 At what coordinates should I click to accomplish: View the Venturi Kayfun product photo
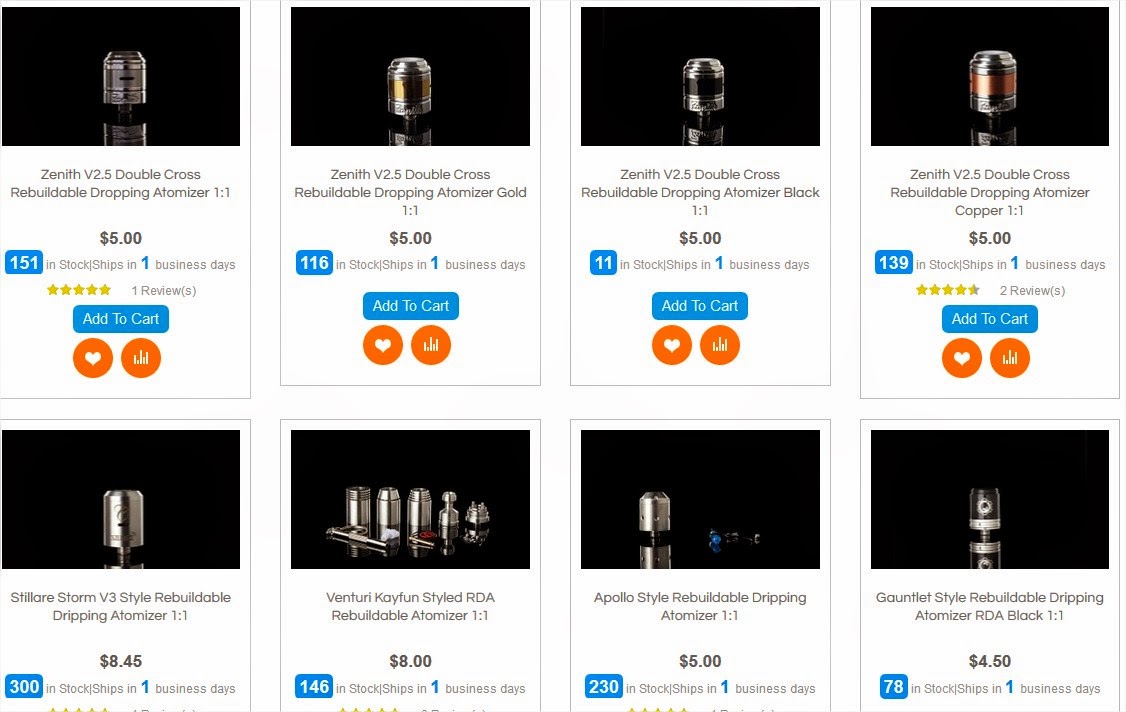pos(410,499)
